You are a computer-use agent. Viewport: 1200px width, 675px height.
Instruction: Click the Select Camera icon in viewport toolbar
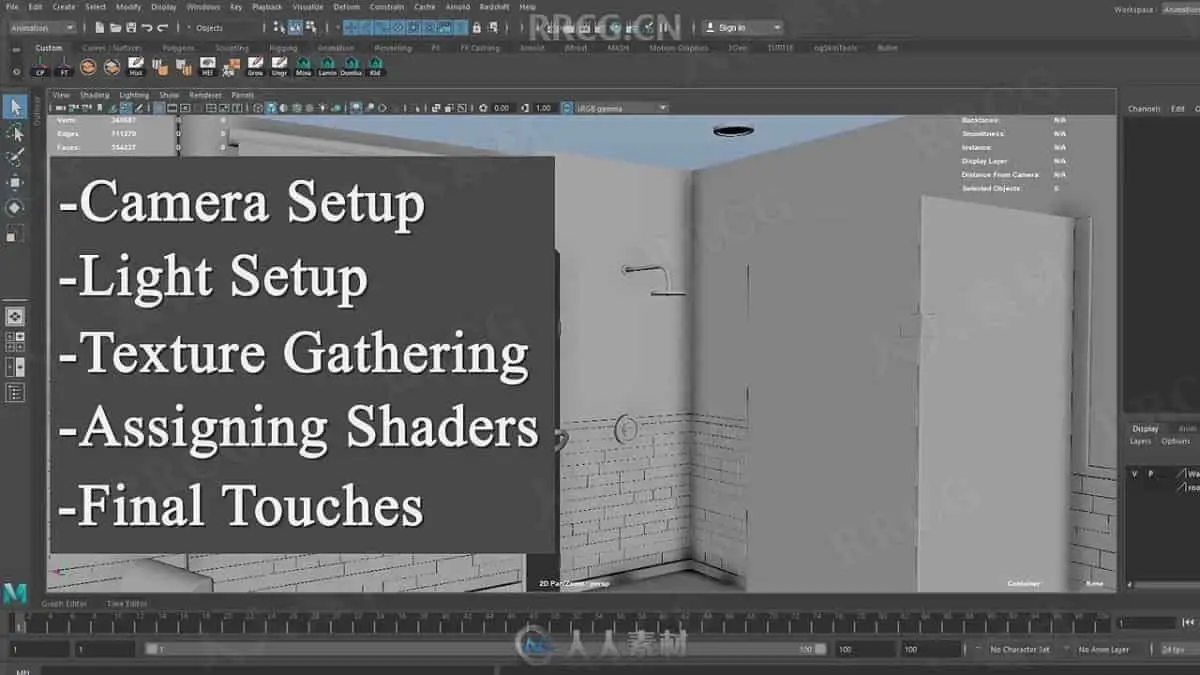click(x=62, y=108)
